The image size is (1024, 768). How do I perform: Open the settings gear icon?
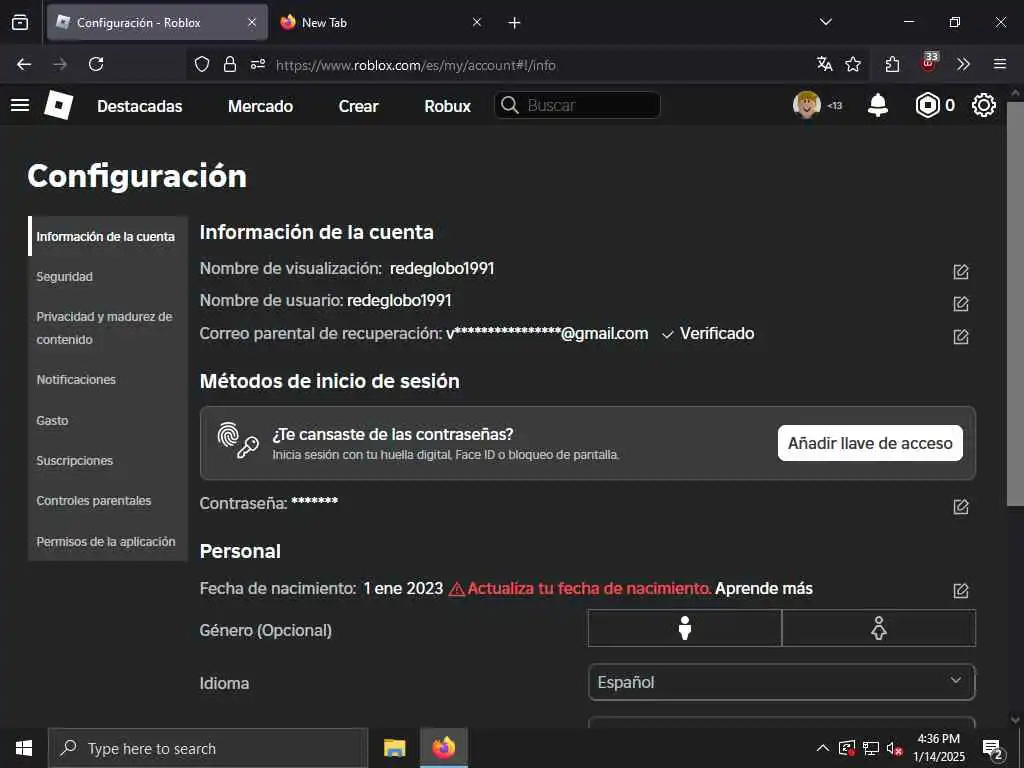pyautogui.click(x=984, y=105)
